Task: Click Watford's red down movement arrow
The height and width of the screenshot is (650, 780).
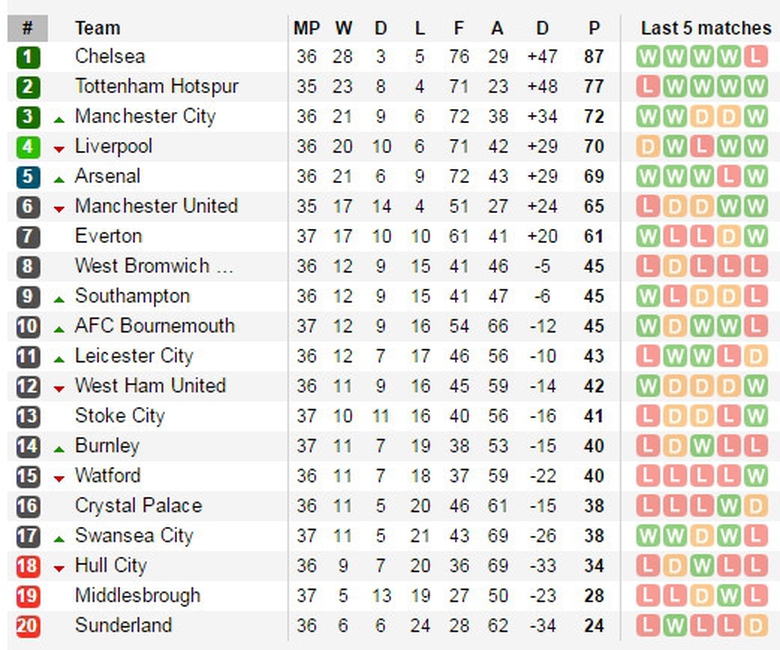Action: click(59, 478)
